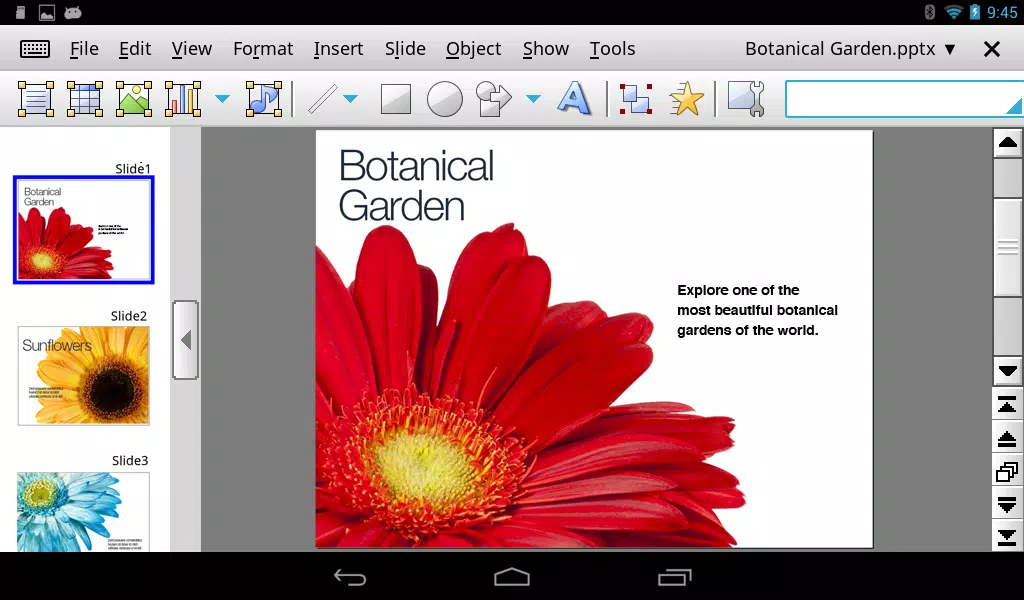Insert a text box from the toolbar
This screenshot has height=600, width=1024.
[35, 99]
